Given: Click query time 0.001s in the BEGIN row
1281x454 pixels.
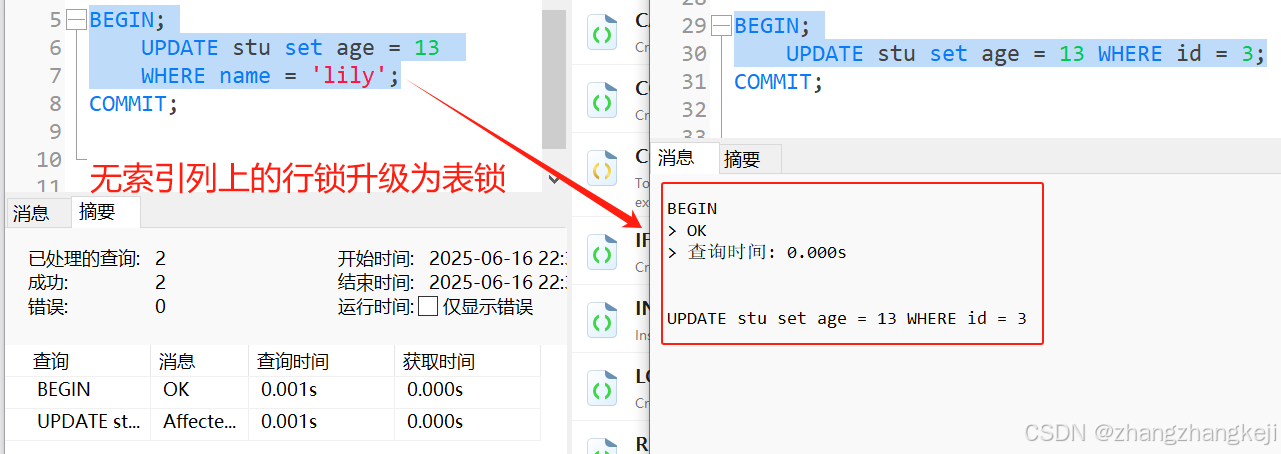Looking at the screenshot, I should point(289,390).
